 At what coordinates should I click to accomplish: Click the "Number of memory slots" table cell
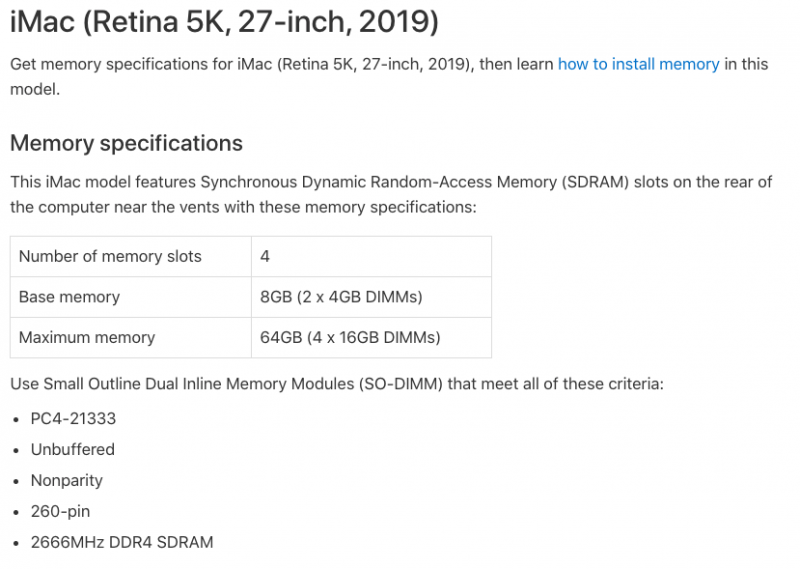[110, 257]
